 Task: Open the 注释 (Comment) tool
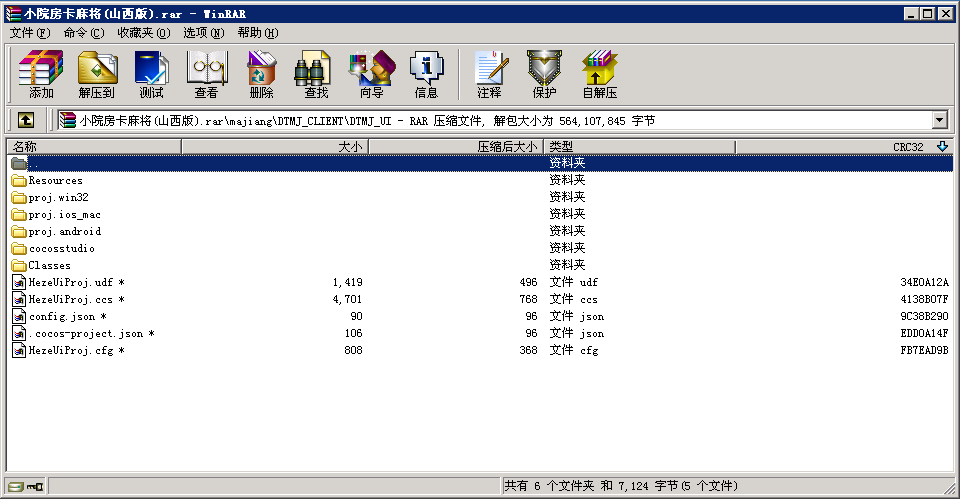coord(489,74)
